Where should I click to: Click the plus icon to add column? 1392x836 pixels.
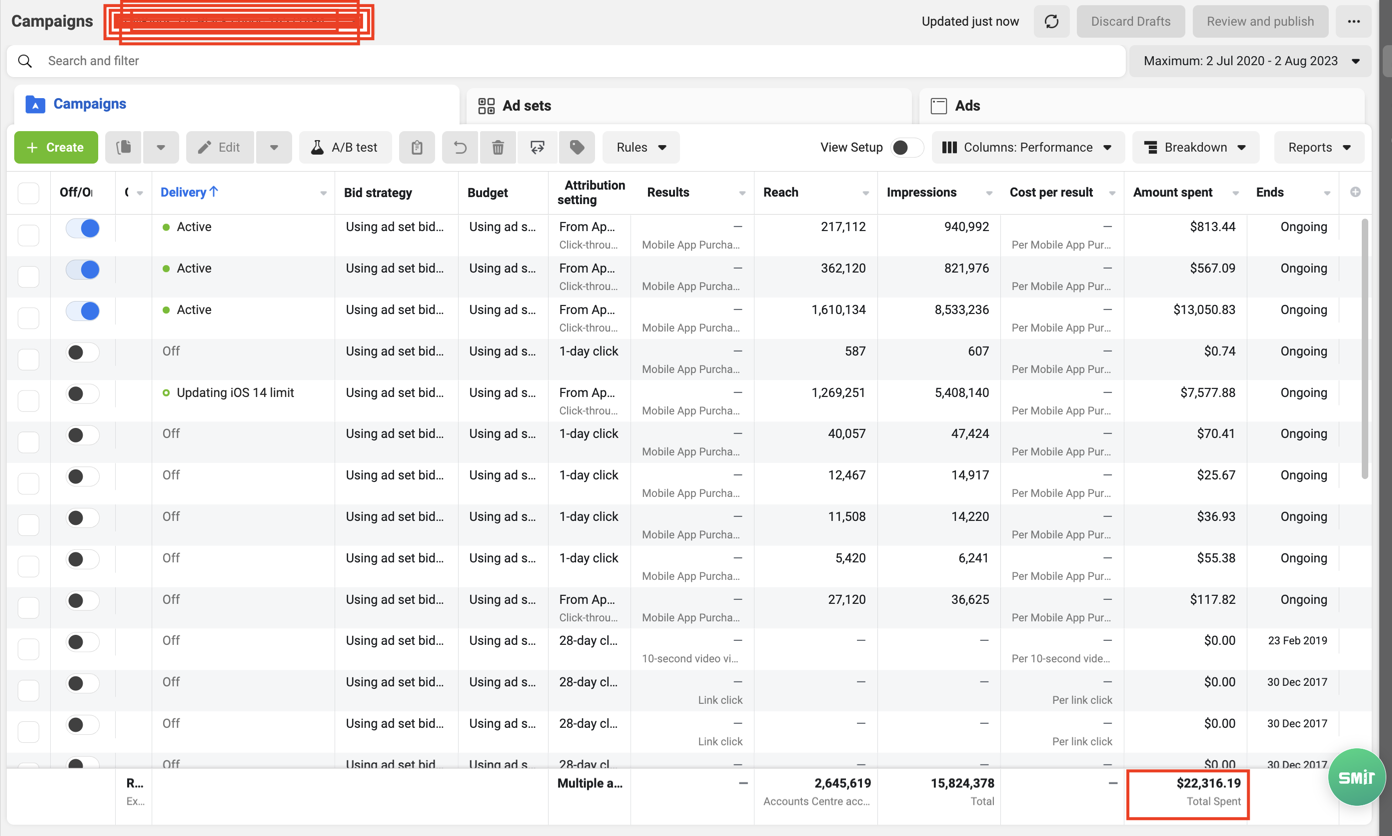point(1355,192)
